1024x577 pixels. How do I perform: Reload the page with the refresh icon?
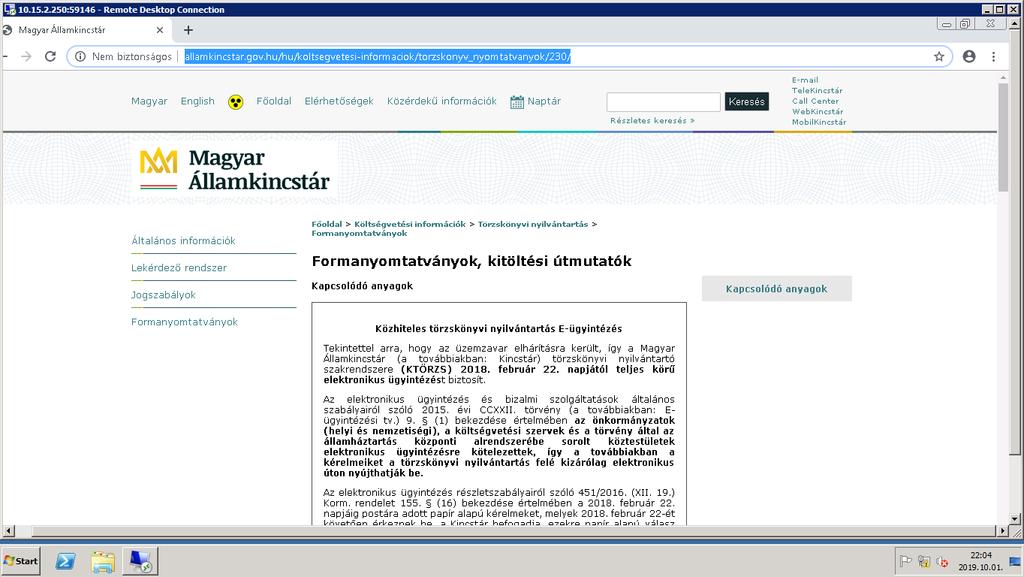click(x=50, y=57)
